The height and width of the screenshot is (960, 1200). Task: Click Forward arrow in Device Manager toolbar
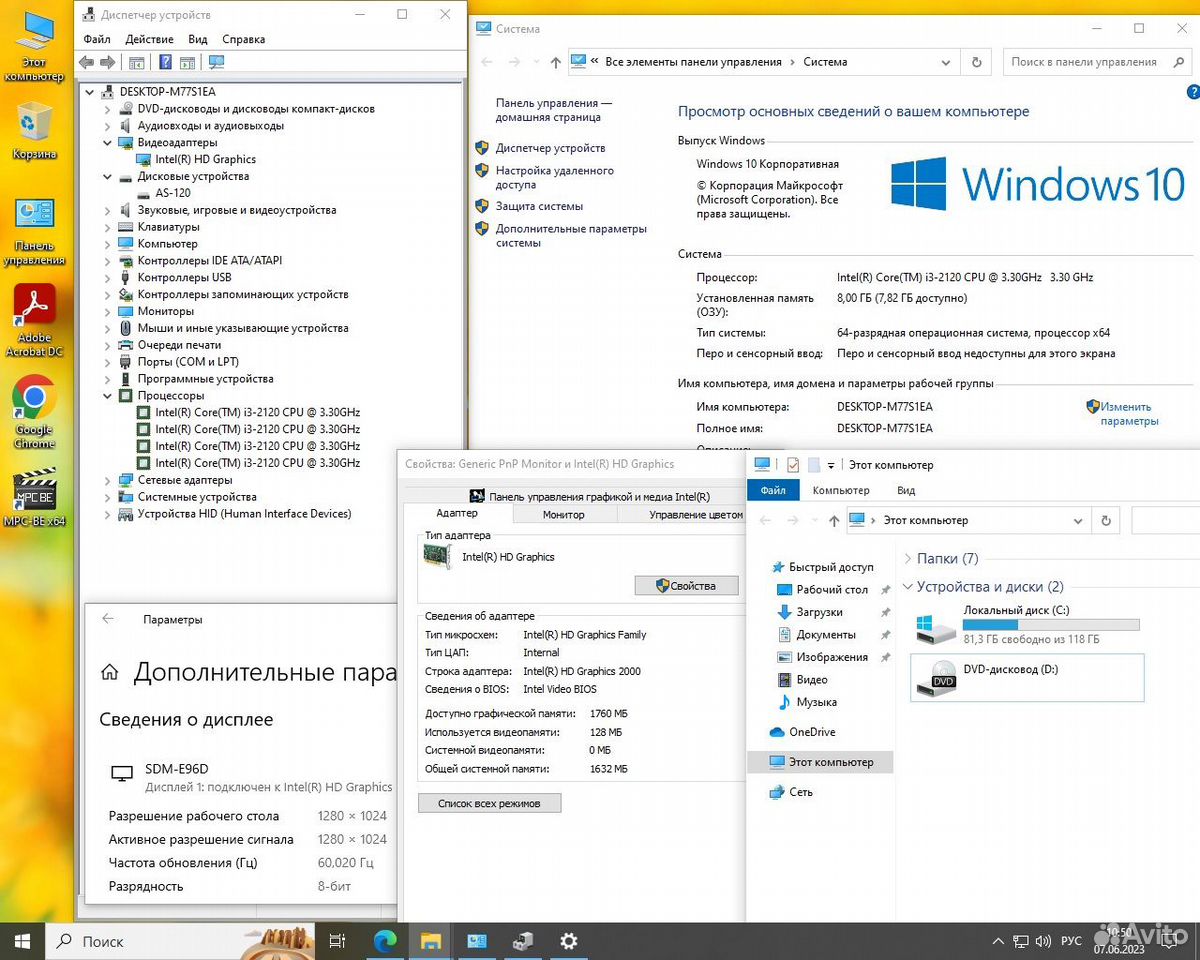click(108, 62)
